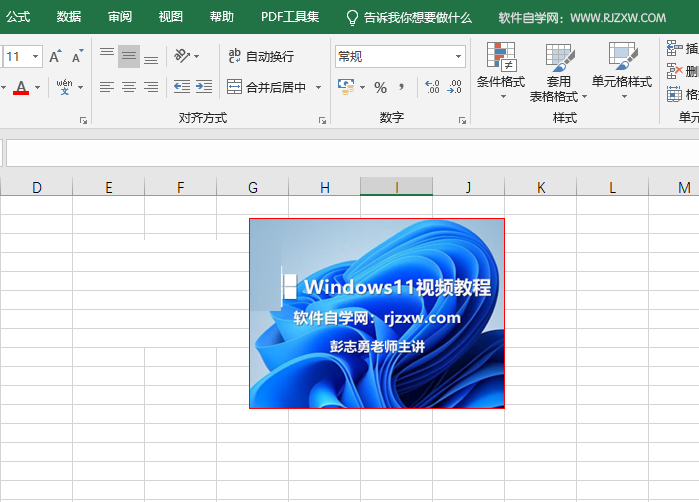Open 单元格样式 cell styles gallery
The height and width of the screenshot is (502, 699).
pyautogui.click(x=622, y=71)
